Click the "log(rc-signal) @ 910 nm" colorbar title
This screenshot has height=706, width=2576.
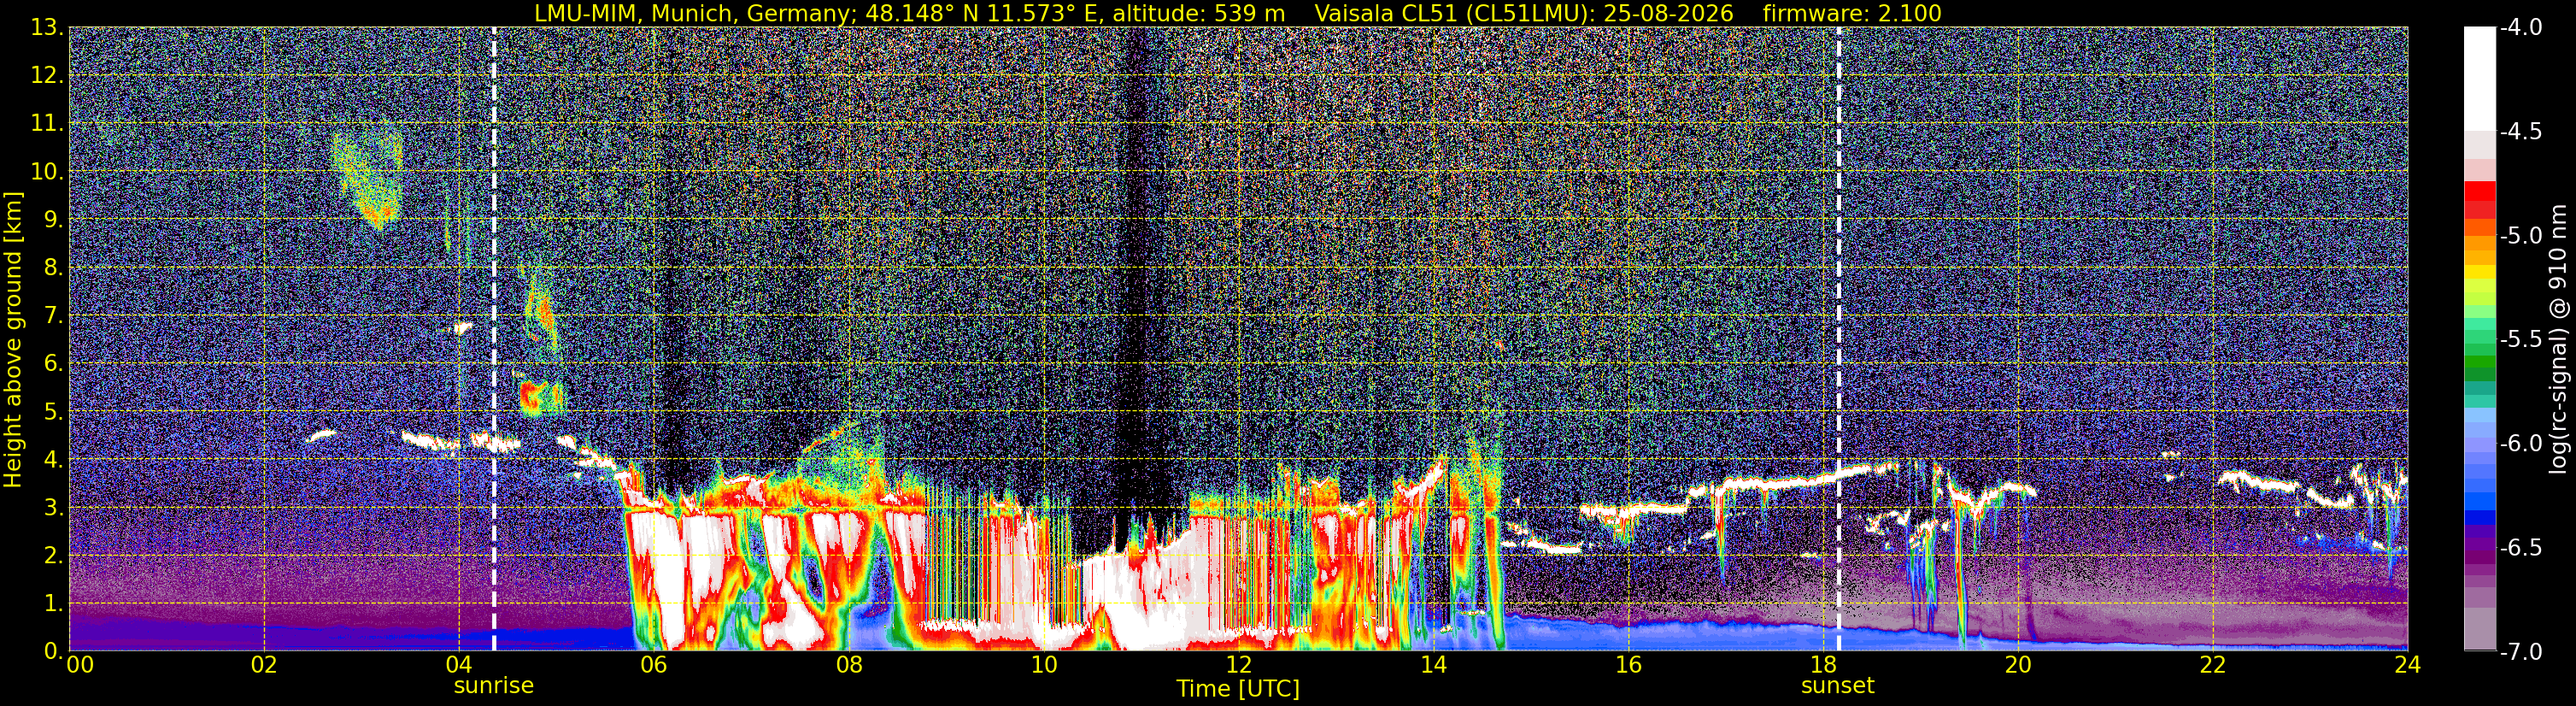click(2559, 339)
